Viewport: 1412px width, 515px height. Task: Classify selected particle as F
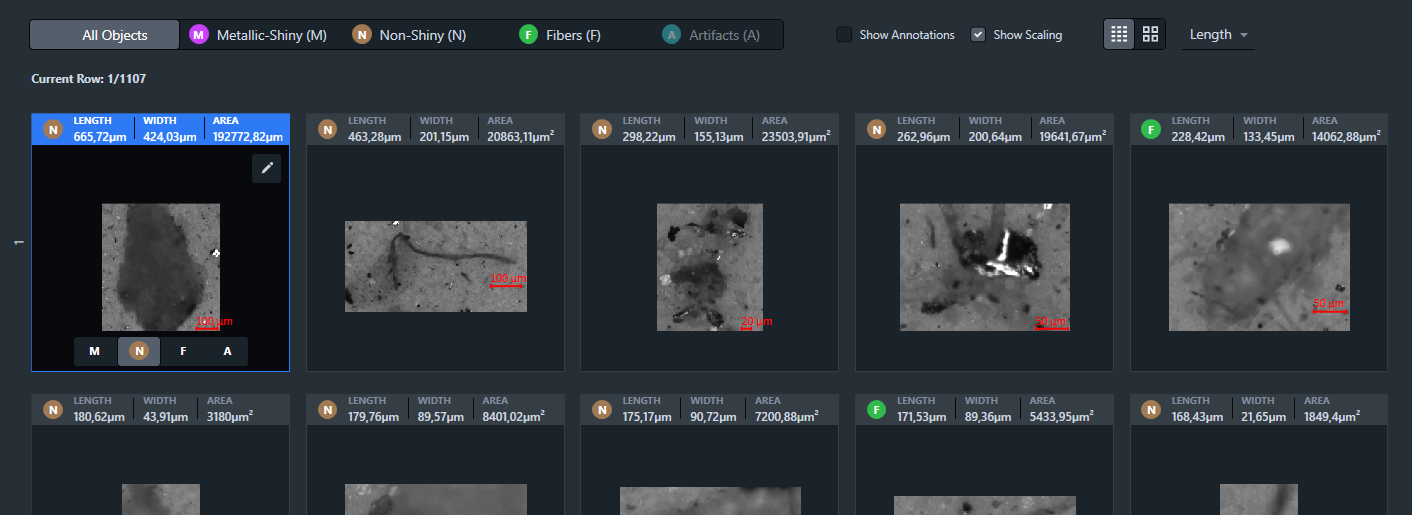pos(183,351)
